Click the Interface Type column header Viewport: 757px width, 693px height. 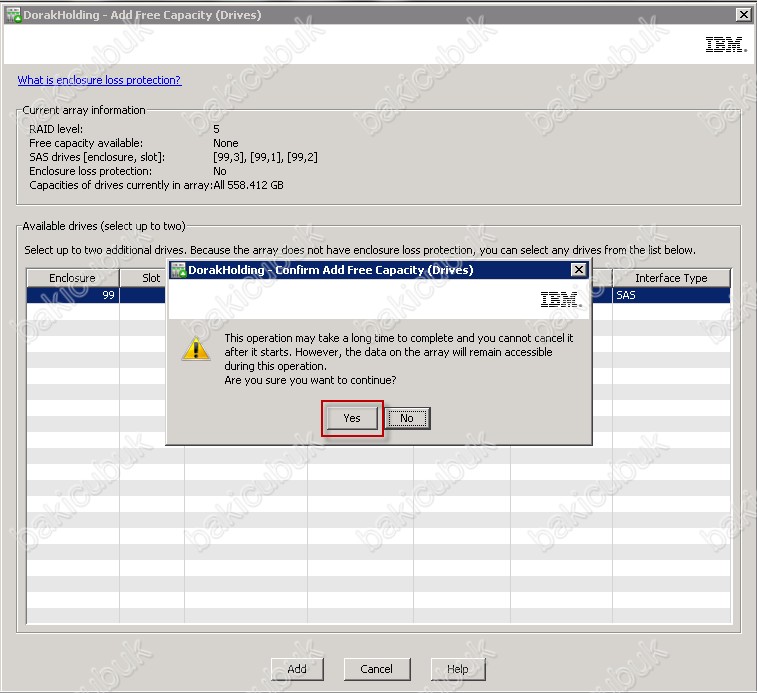pos(671,278)
